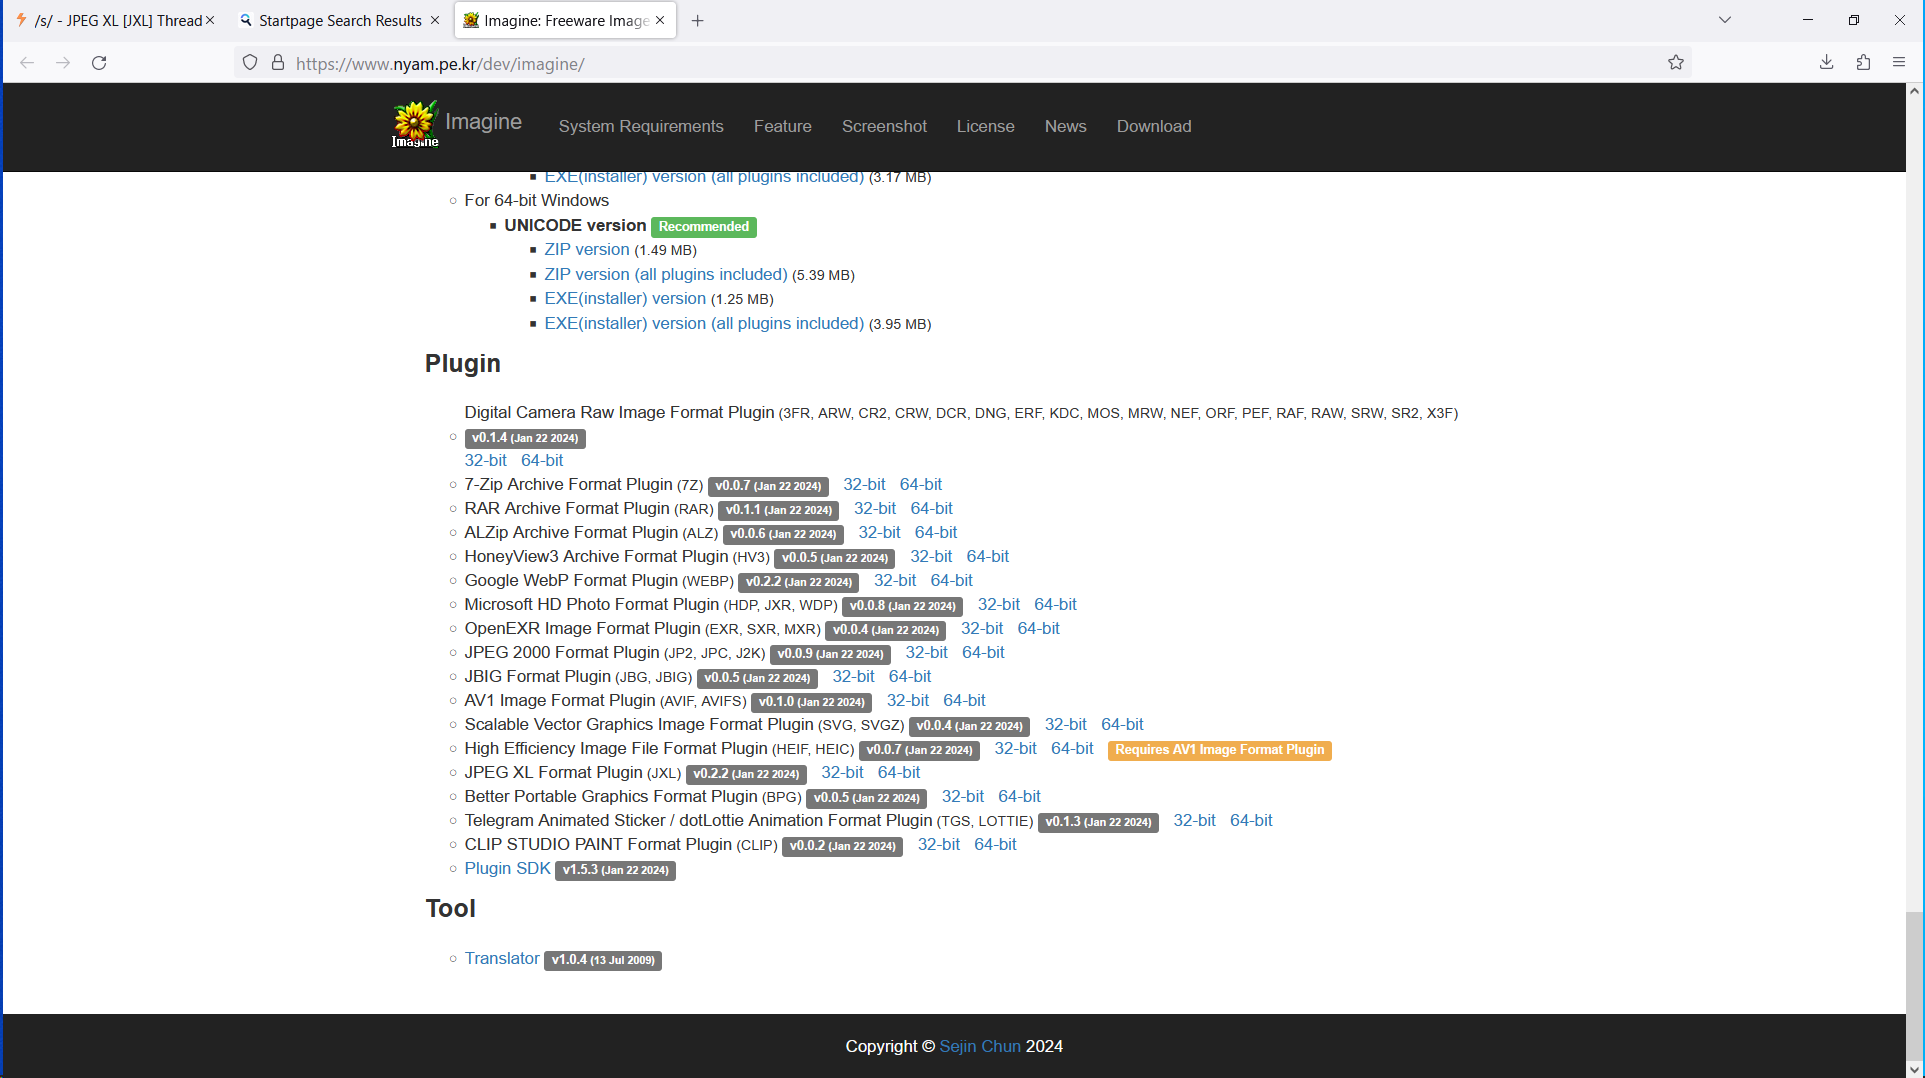Click the tracking protection shield icon
This screenshot has width=1925, height=1078.
coord(250,63)
